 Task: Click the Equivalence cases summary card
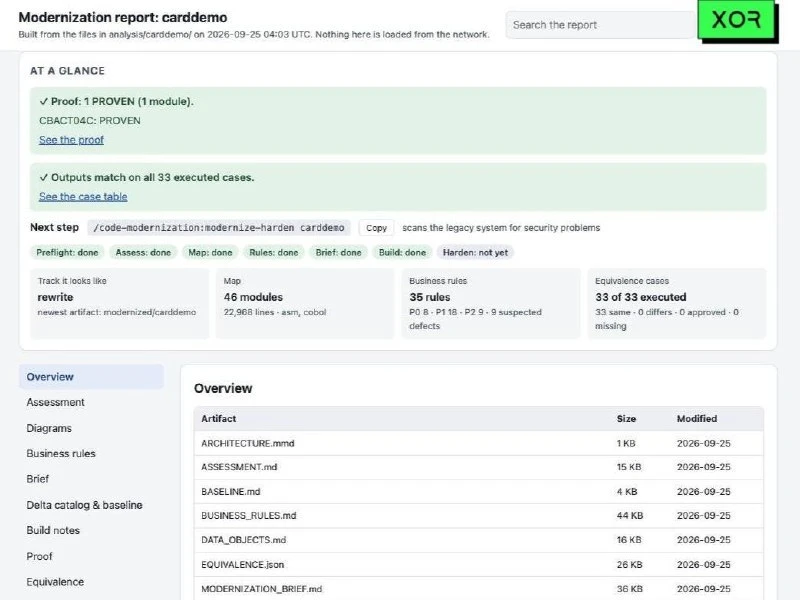677,304
